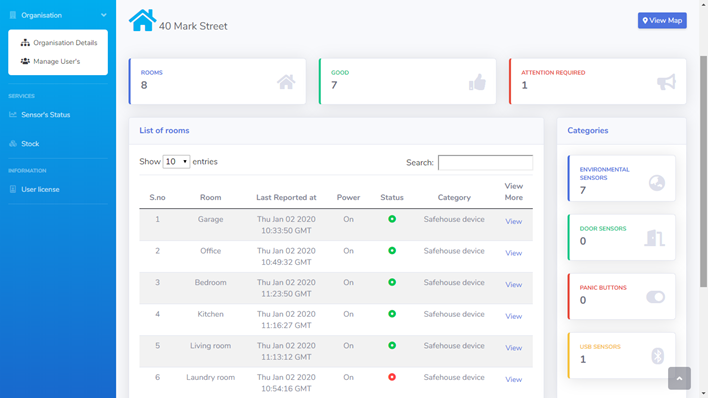This screenshot has height=398, width=708.
Task: Click the green status dot for Garage
Action: (392, 219)
